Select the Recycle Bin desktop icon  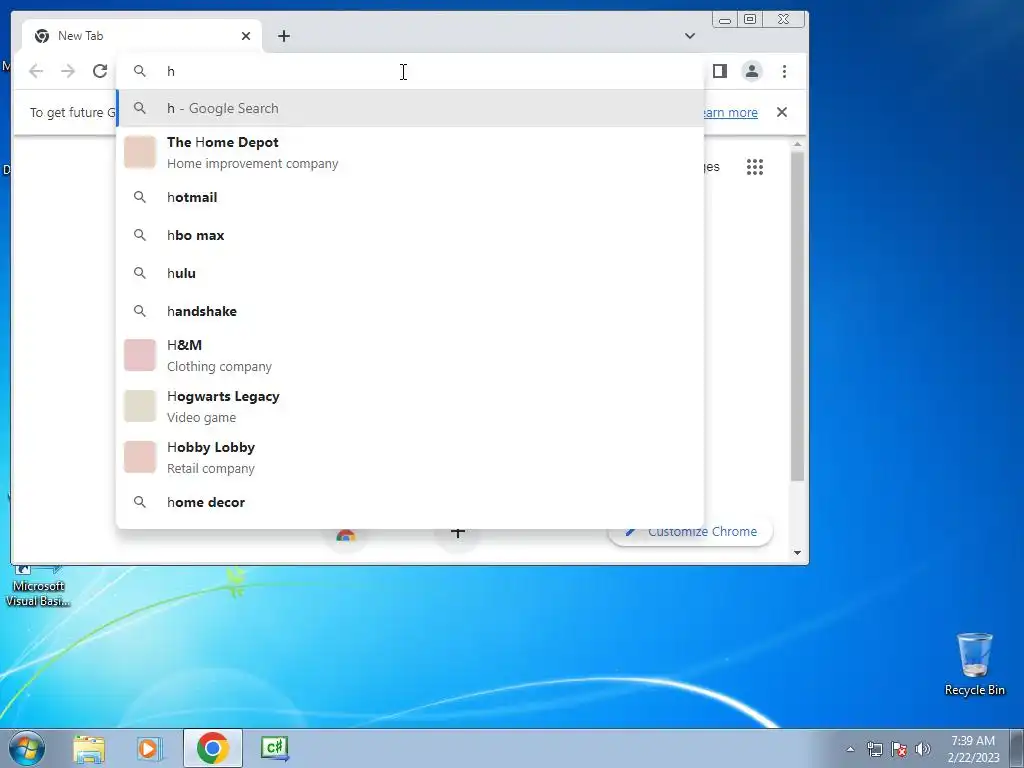(x=974, y=664)
